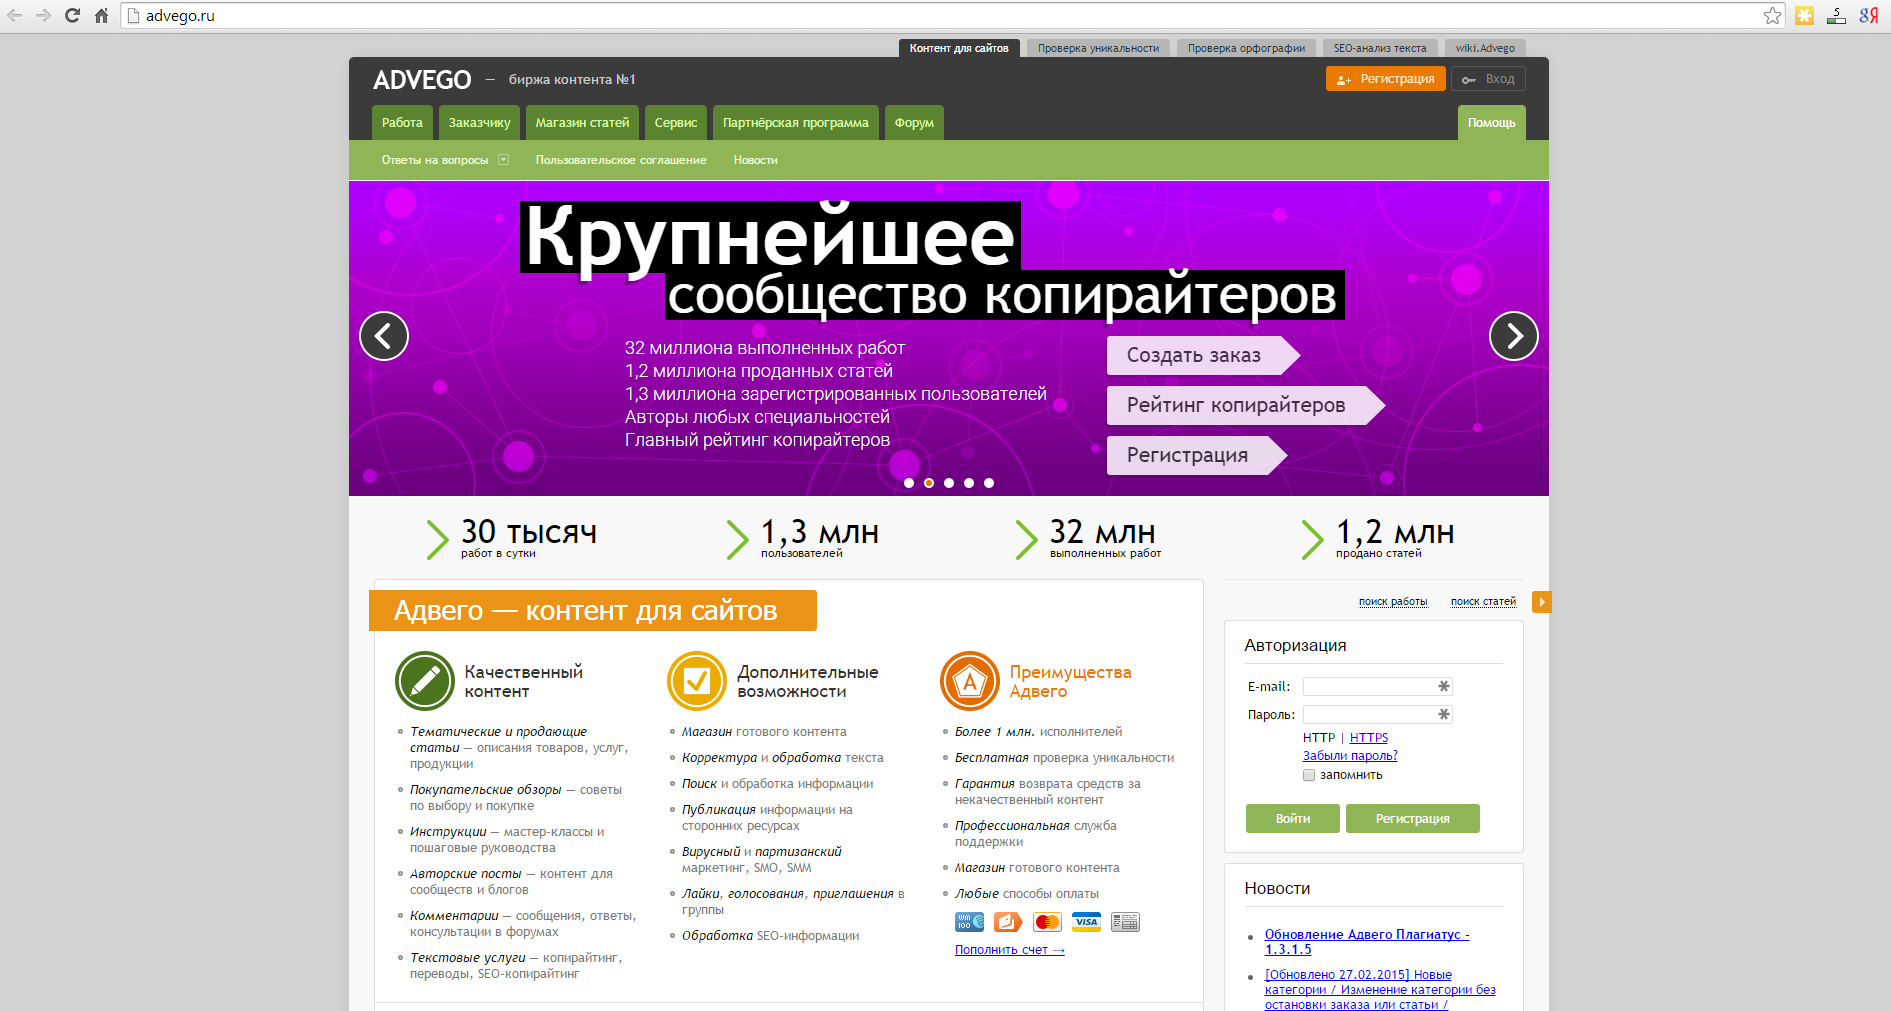The width and height of the screenshot is (1891, 1011).
Task: Select the second orange slider dot
Action: click(x=929, y=483)
